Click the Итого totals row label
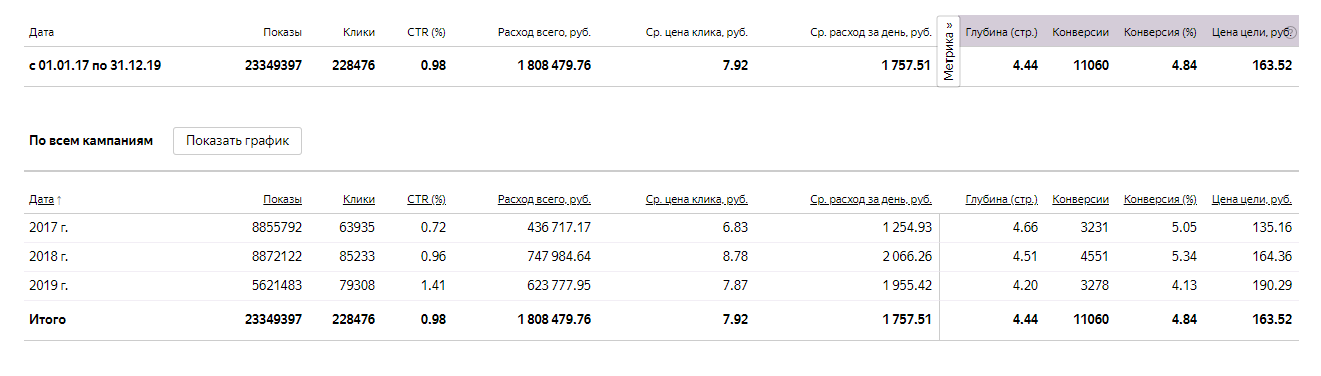Screen dimensions: 1321x376 tap(48, 320)
